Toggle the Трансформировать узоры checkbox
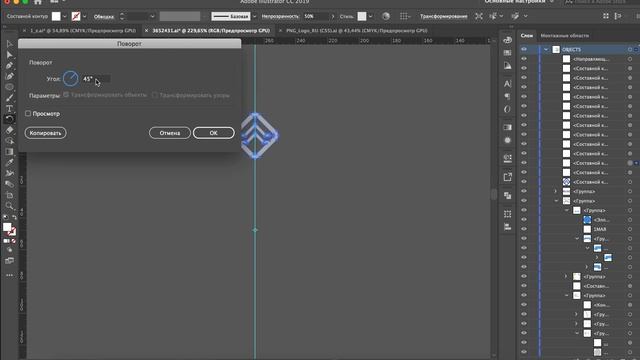Viewport: 640px width, 360px height. click(x=155, y=95)
